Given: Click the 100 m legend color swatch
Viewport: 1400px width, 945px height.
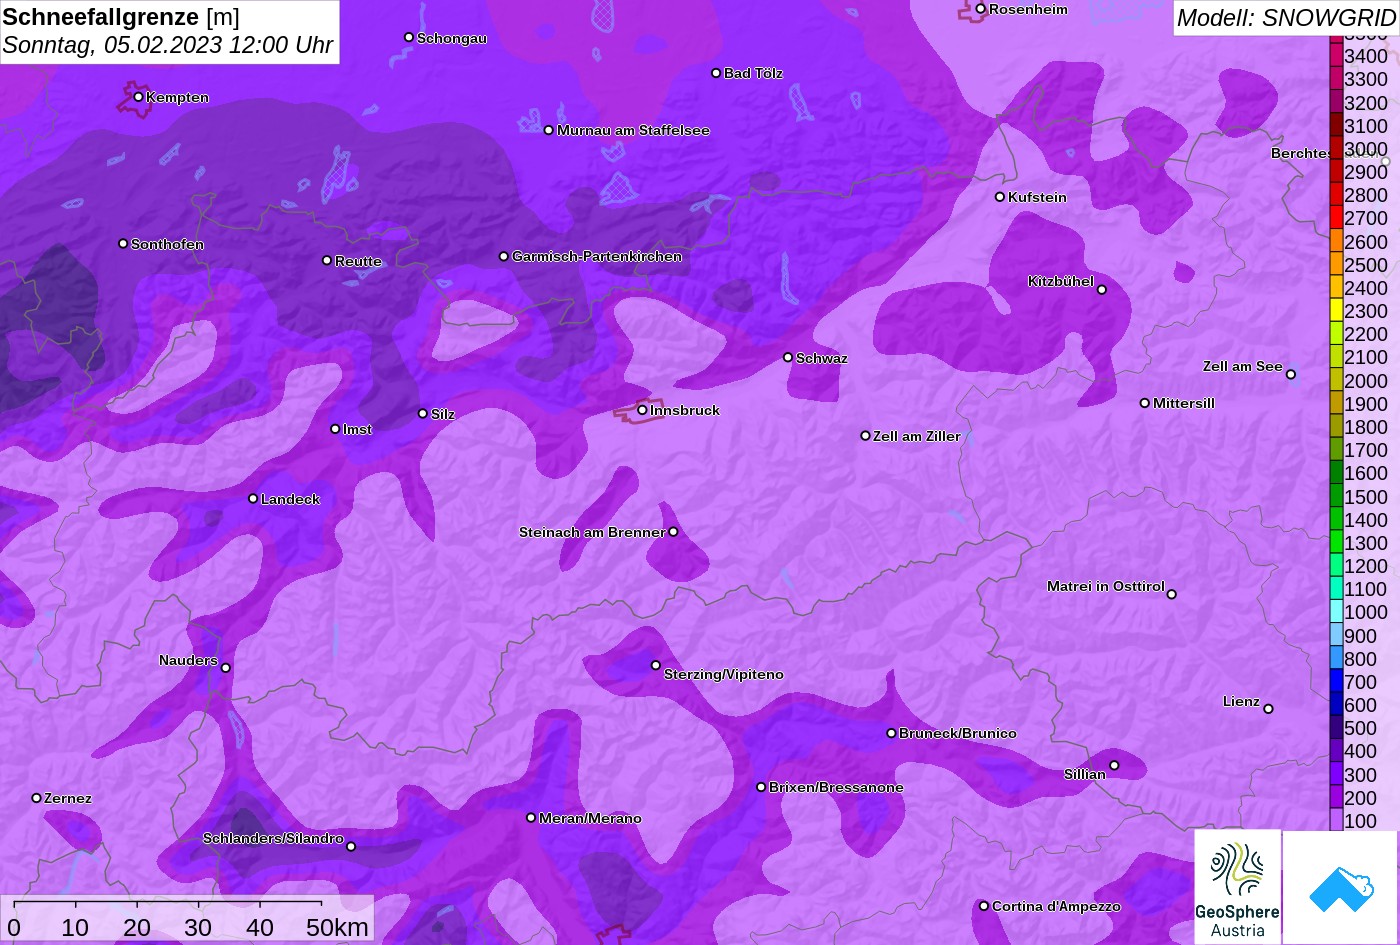Looking at the screenshot, I should coord(1336,820).
